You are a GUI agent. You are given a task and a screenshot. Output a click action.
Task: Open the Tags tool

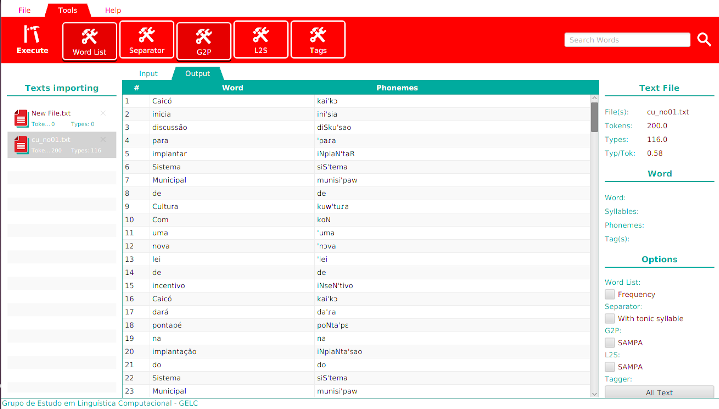tap(318, 40)
